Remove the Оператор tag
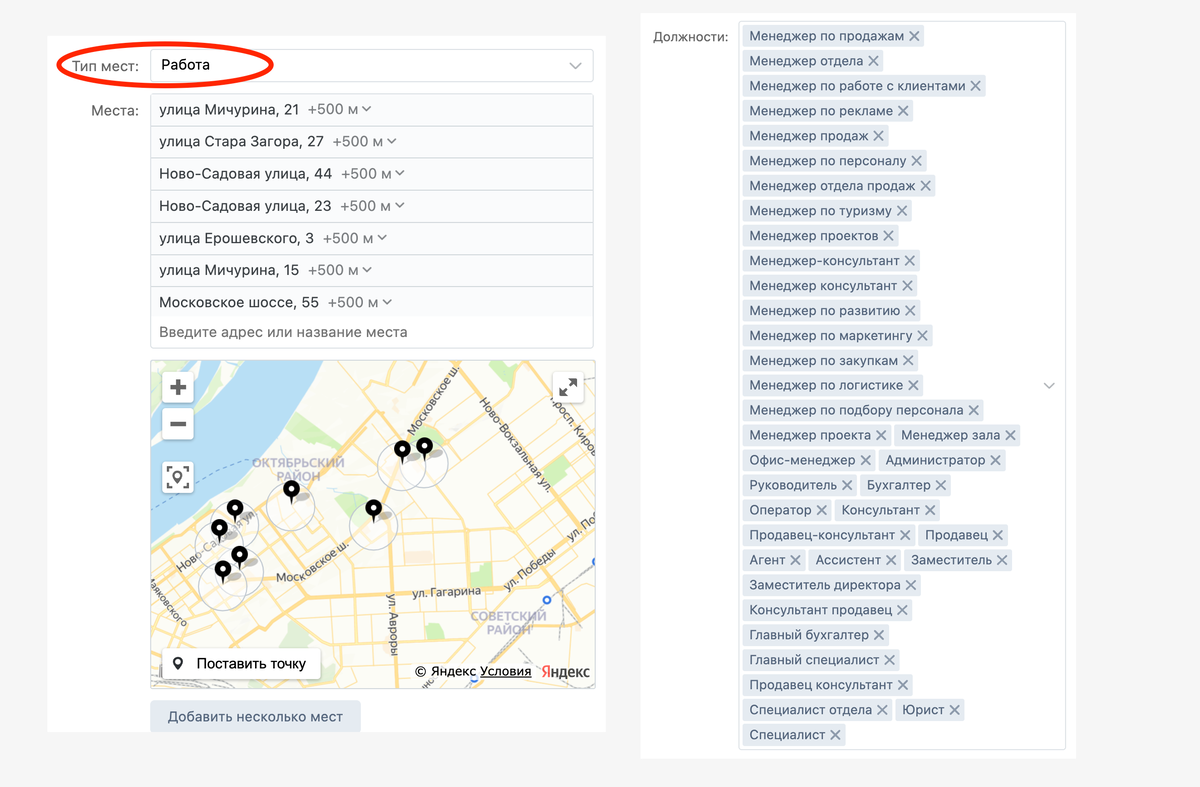The height and width of the screenshot is (787, 1200). click(822, 510)
